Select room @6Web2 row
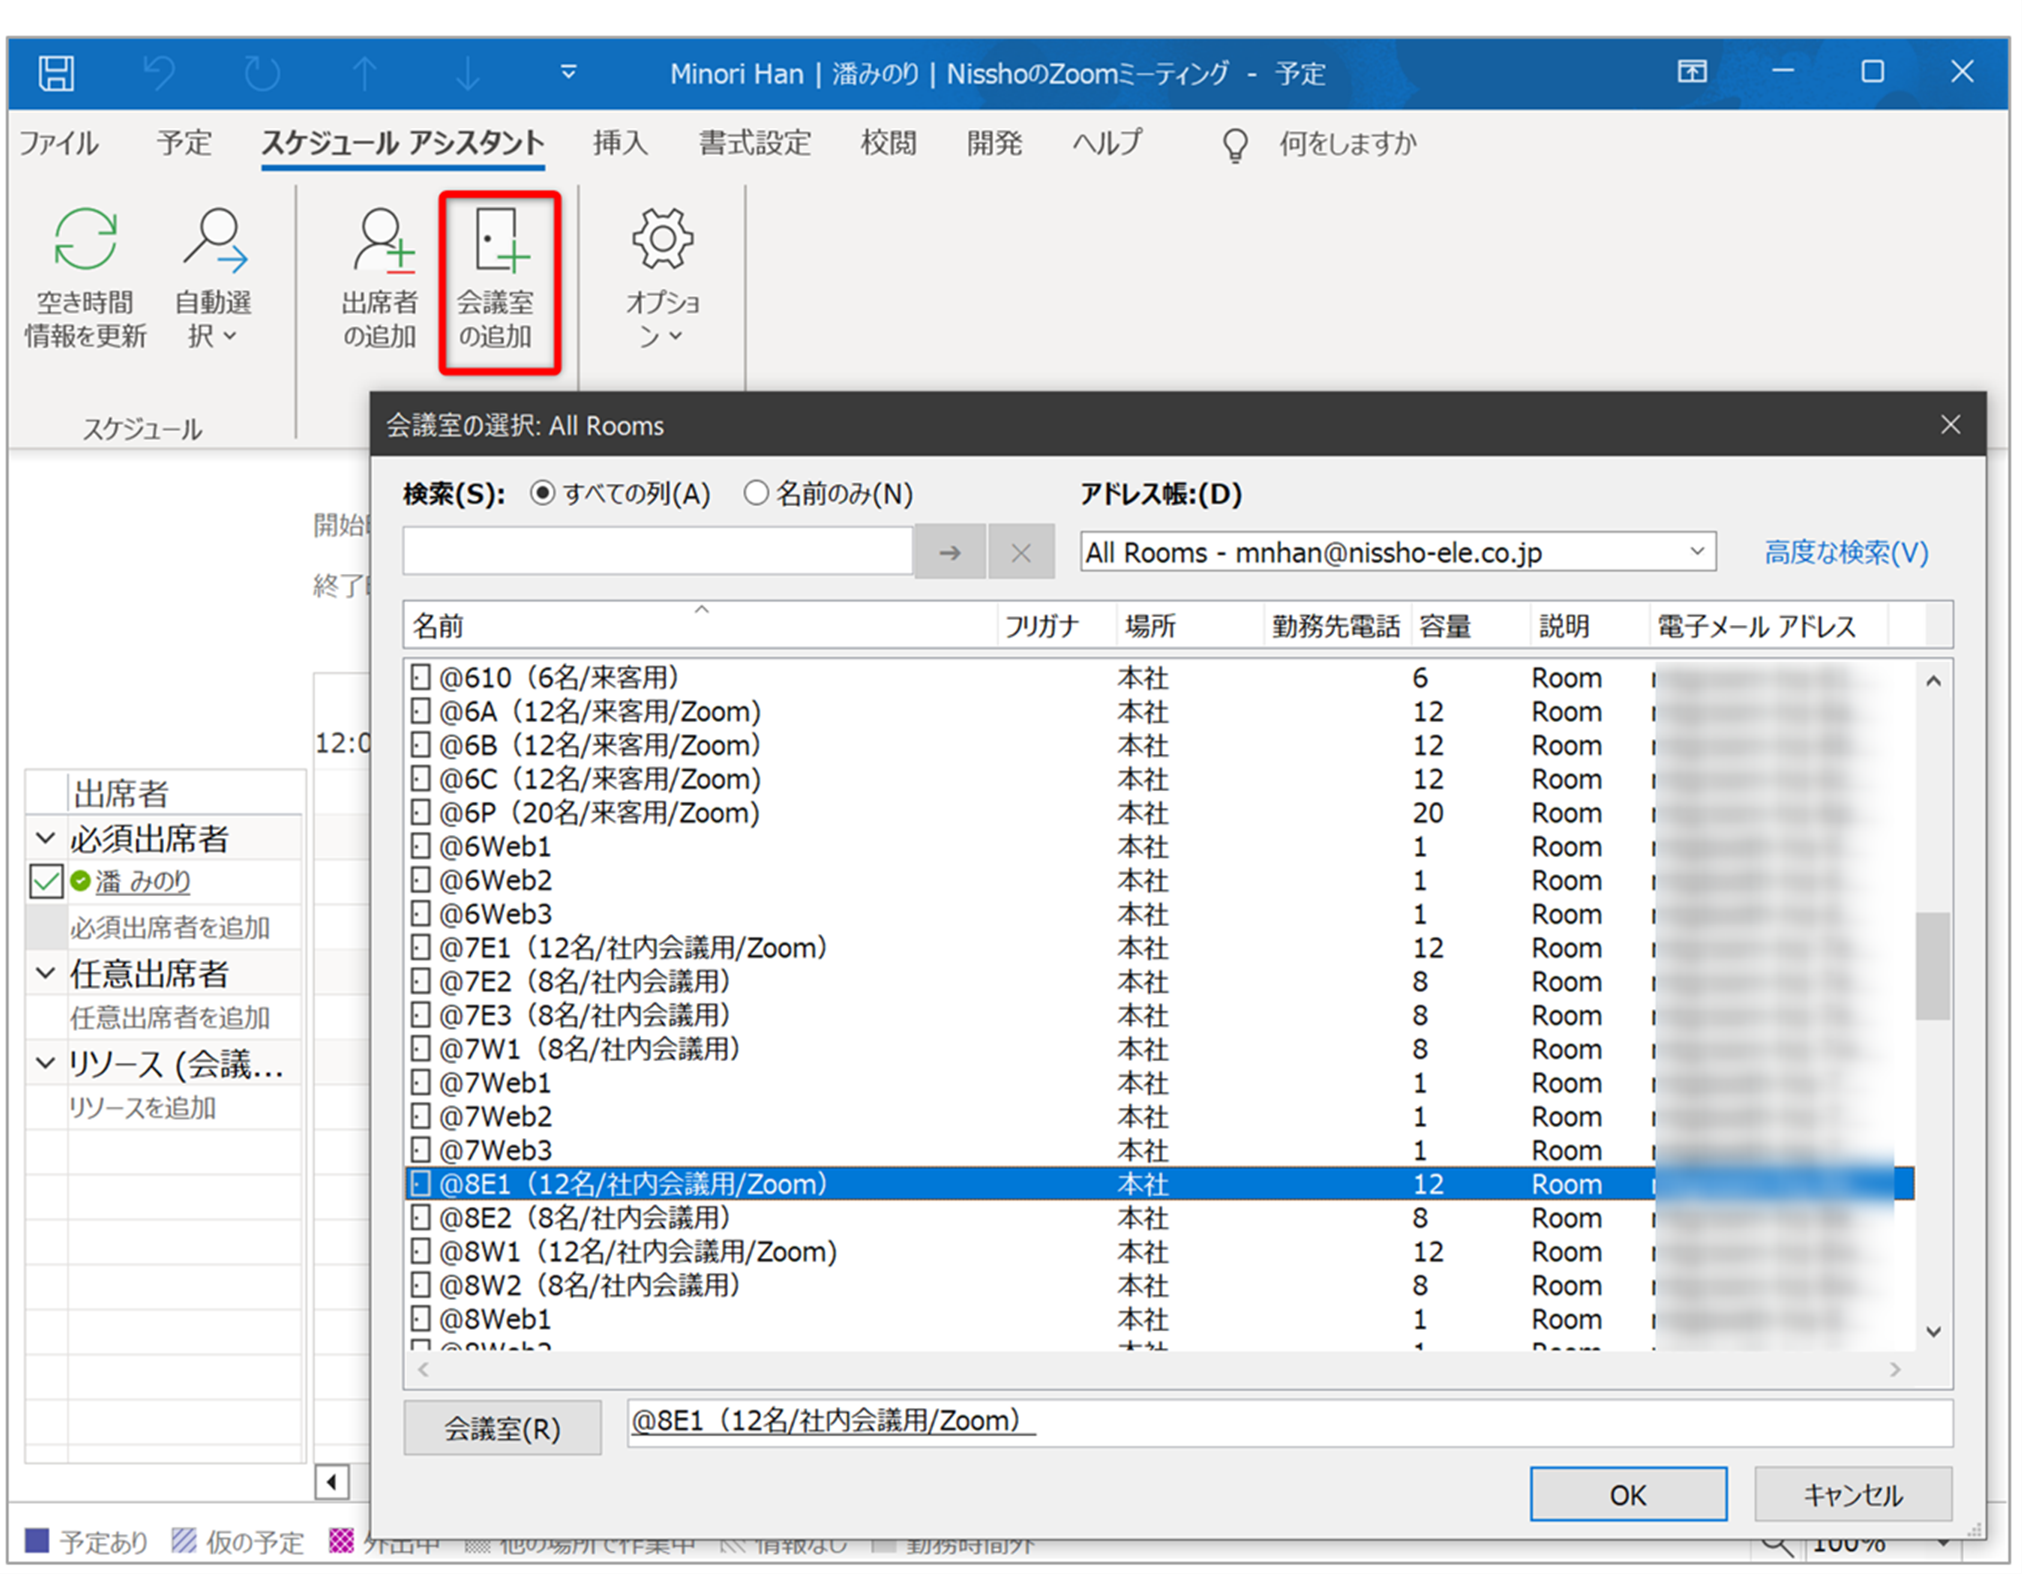2022x1574 pixels. click(1160, 880)
